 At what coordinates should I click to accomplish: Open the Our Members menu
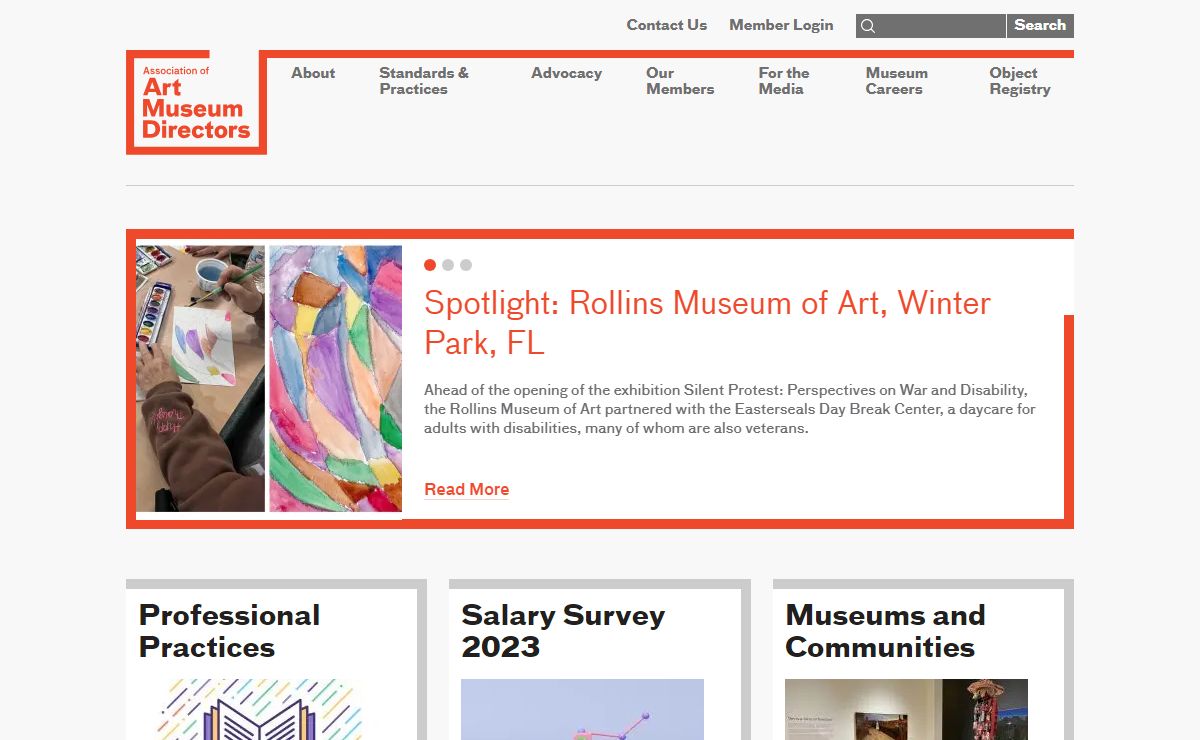pyautogui.click(x=680, y=81)
